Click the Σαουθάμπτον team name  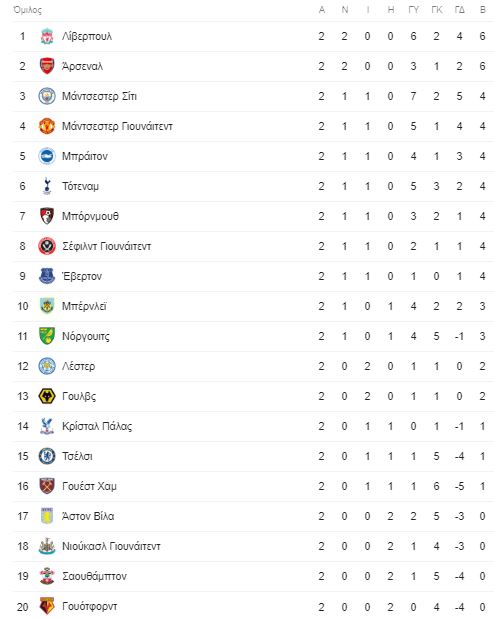click(94, 576)
